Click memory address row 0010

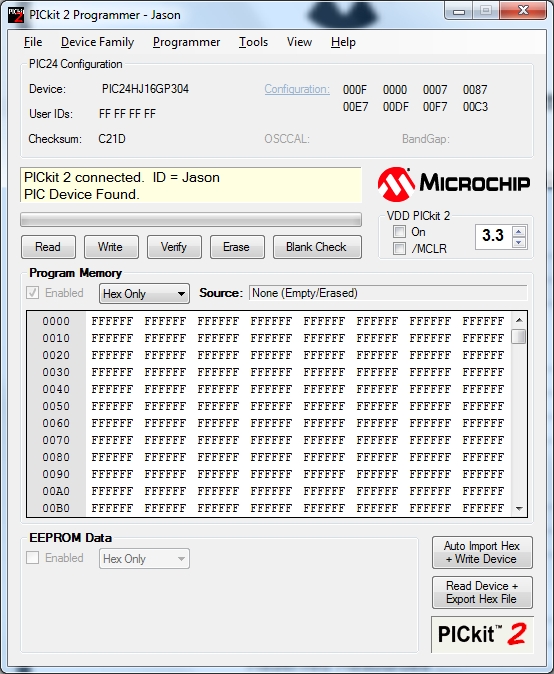[x=56, y=338]
